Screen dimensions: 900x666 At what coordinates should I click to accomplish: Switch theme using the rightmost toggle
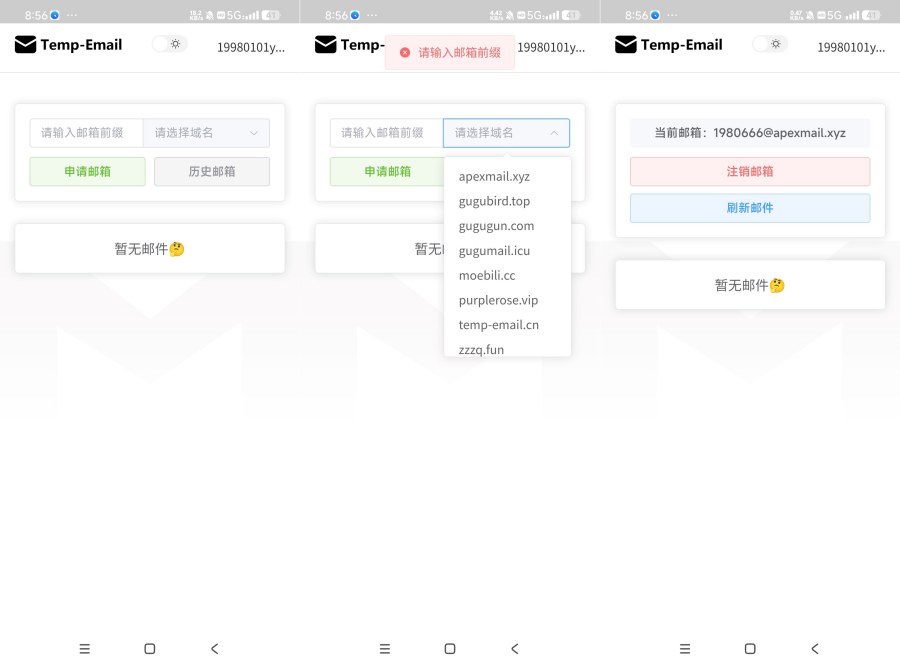[x=769, y=44]
